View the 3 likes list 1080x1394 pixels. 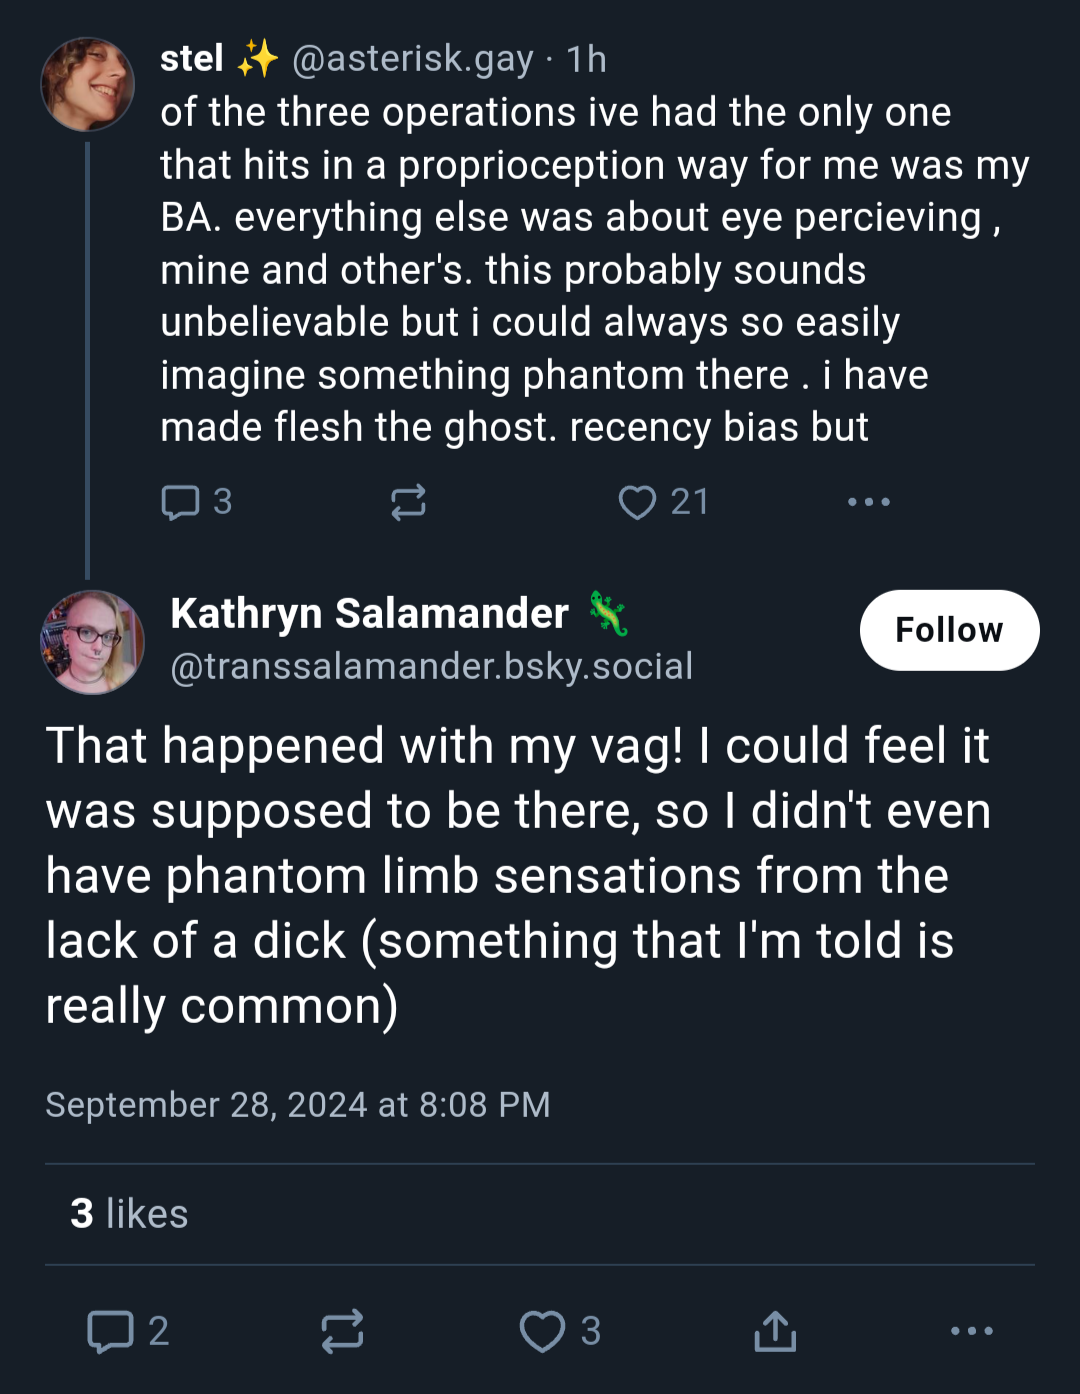(x=129, y=1214)
